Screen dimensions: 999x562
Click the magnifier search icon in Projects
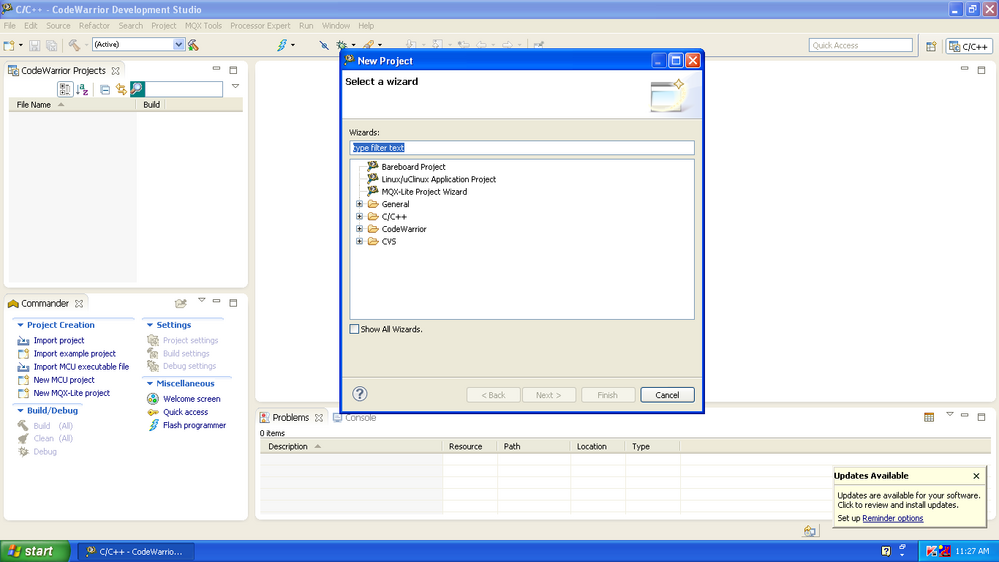[138, 89]
